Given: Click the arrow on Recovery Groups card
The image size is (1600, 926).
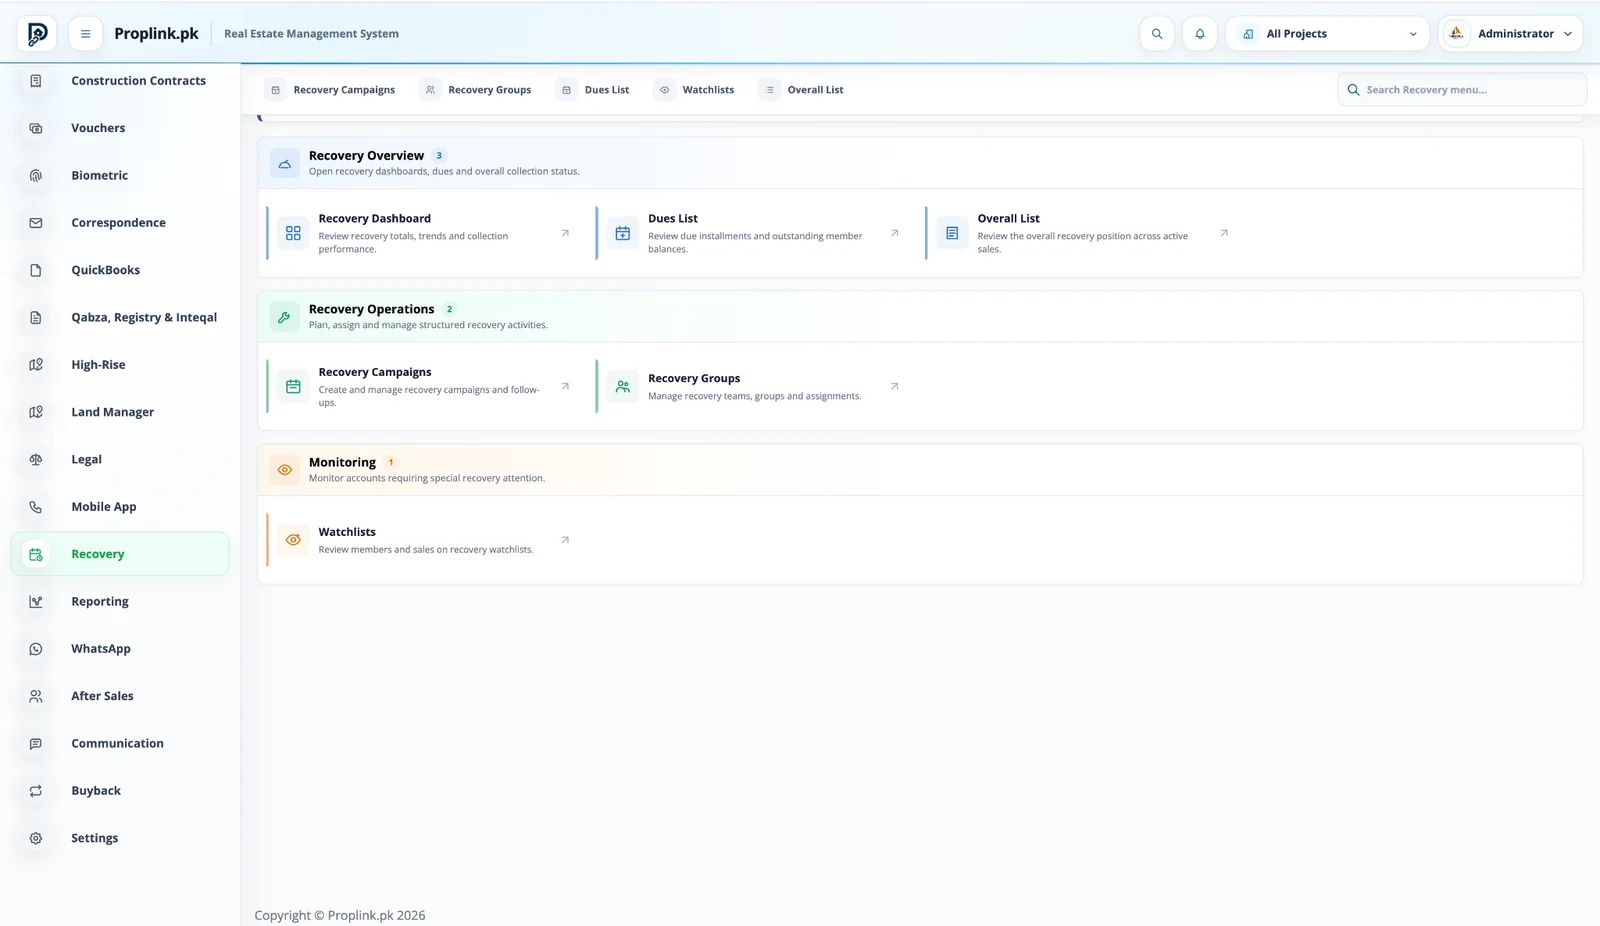Looking at the screenshot, I should point(895,386).
